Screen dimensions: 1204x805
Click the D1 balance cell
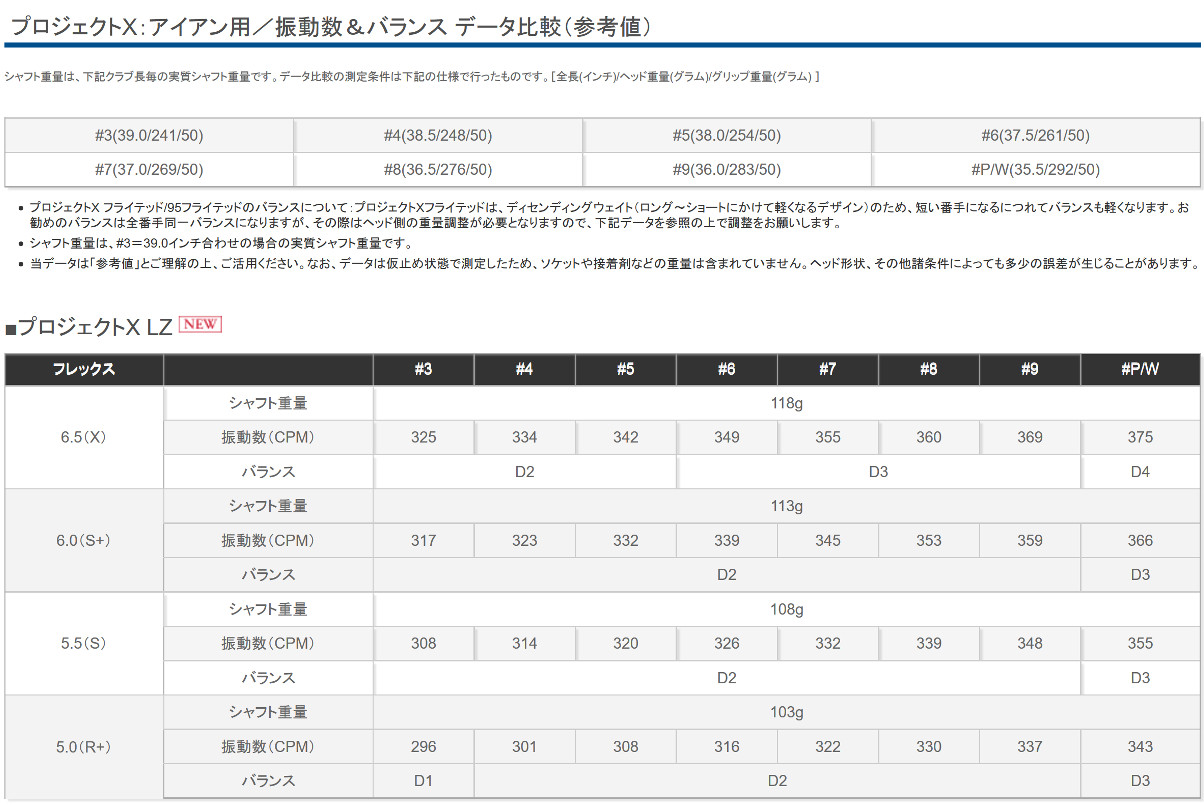click(x=423, y=780)
